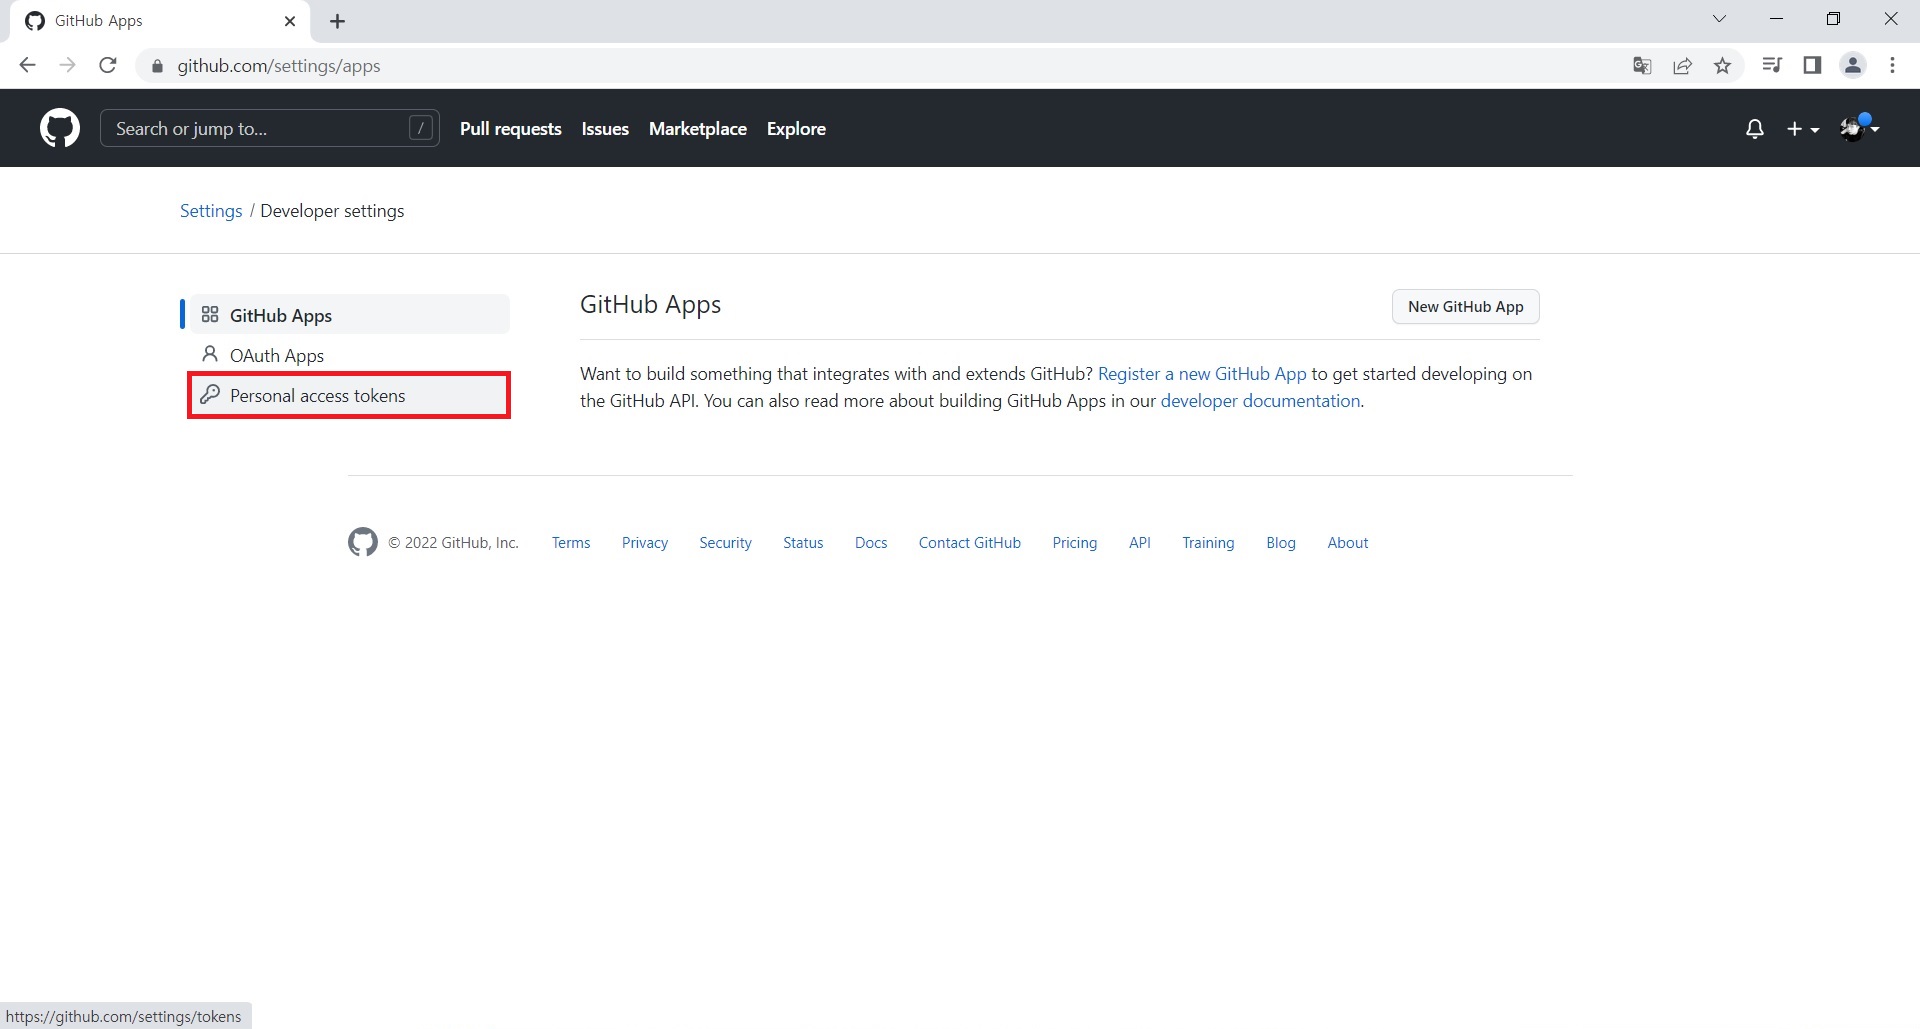Open the Chrome profile icon

1853,66
